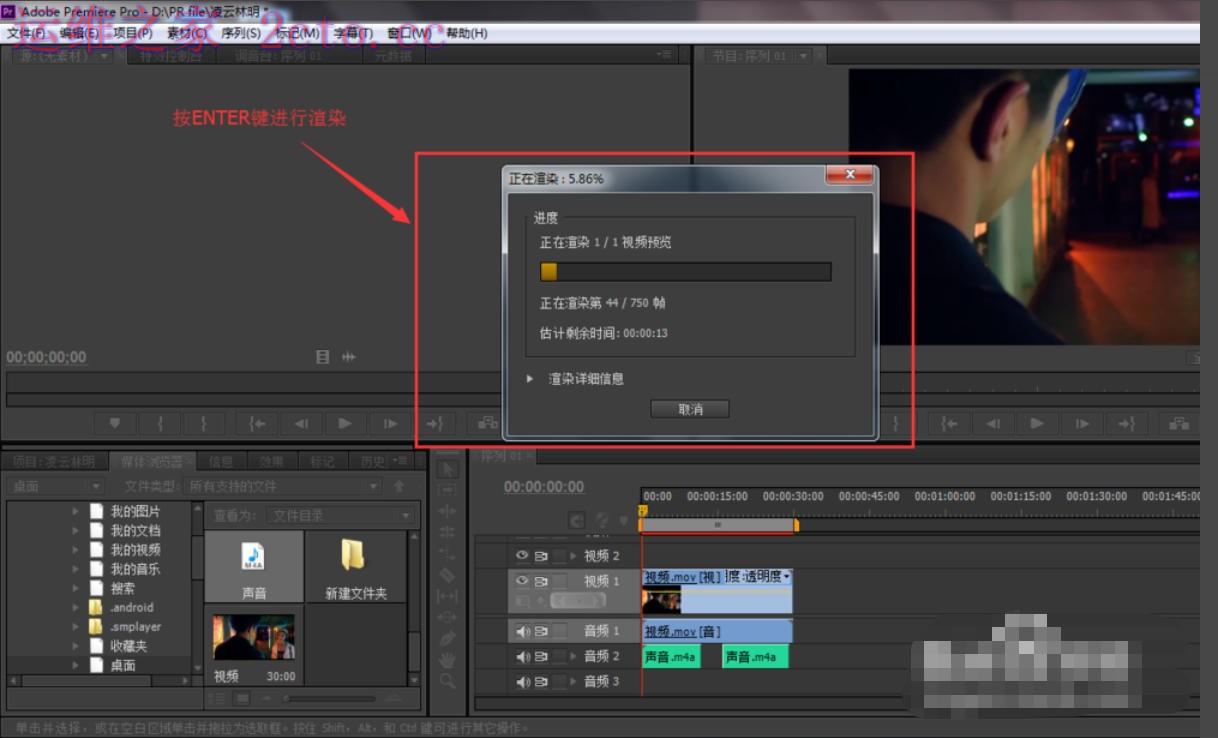Open the 帮助(H) menu
Screen dimensions: 1218x738
click(x=467, y=33)
